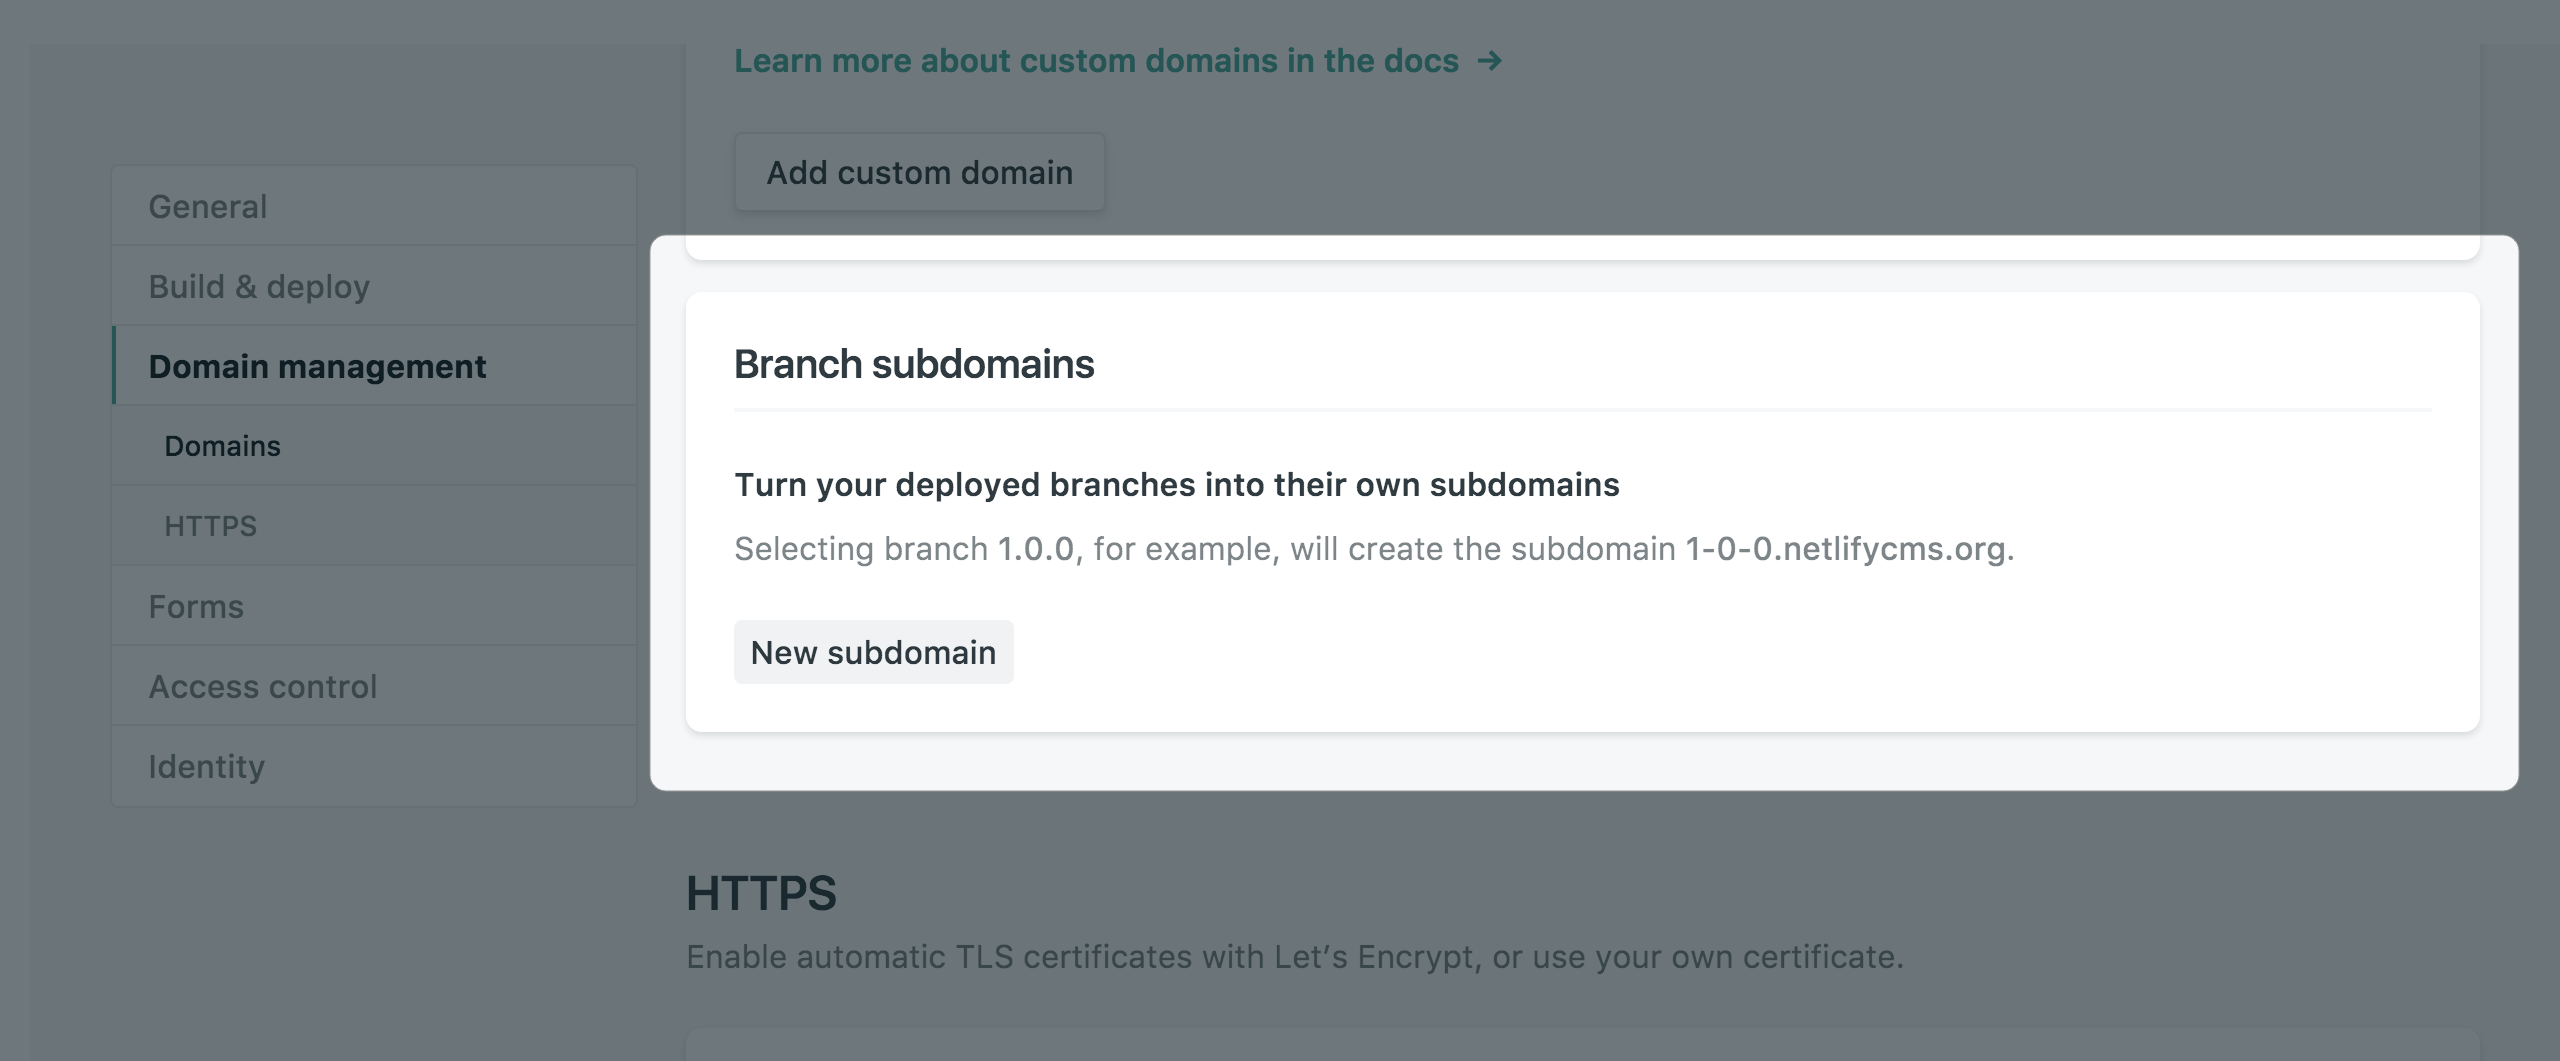Click the example subdomain 1-0-0.netlifycms.org text

pyautogui.click(x=1845, y=549)
